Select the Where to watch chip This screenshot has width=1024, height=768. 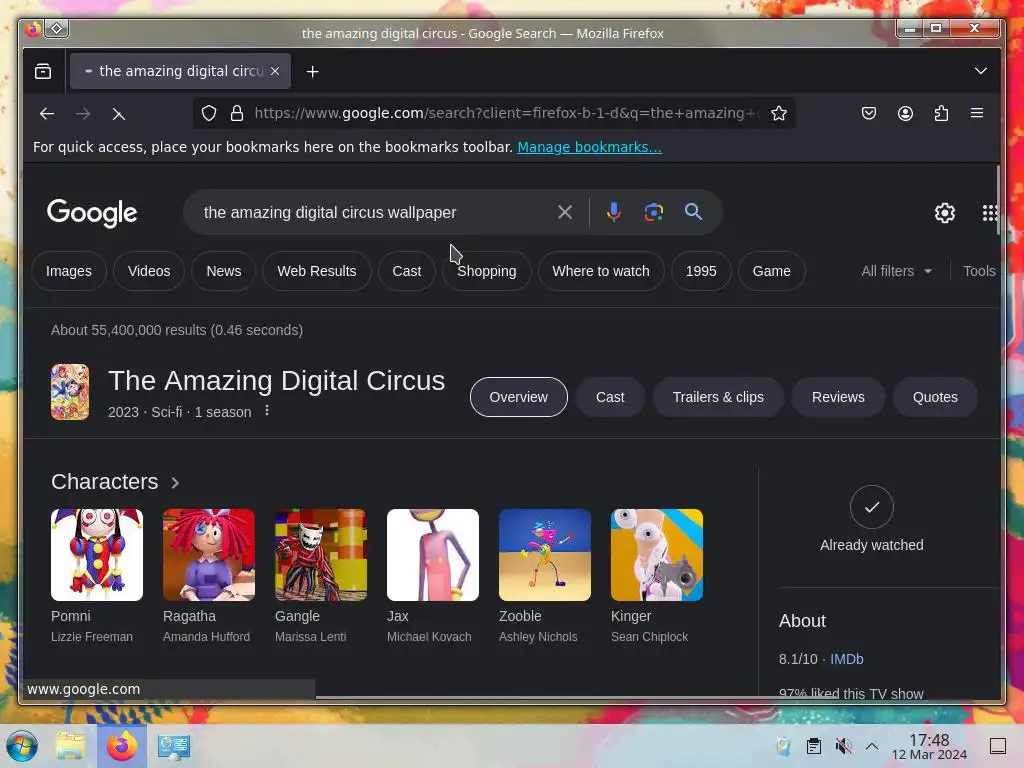(x=601, y=271)
